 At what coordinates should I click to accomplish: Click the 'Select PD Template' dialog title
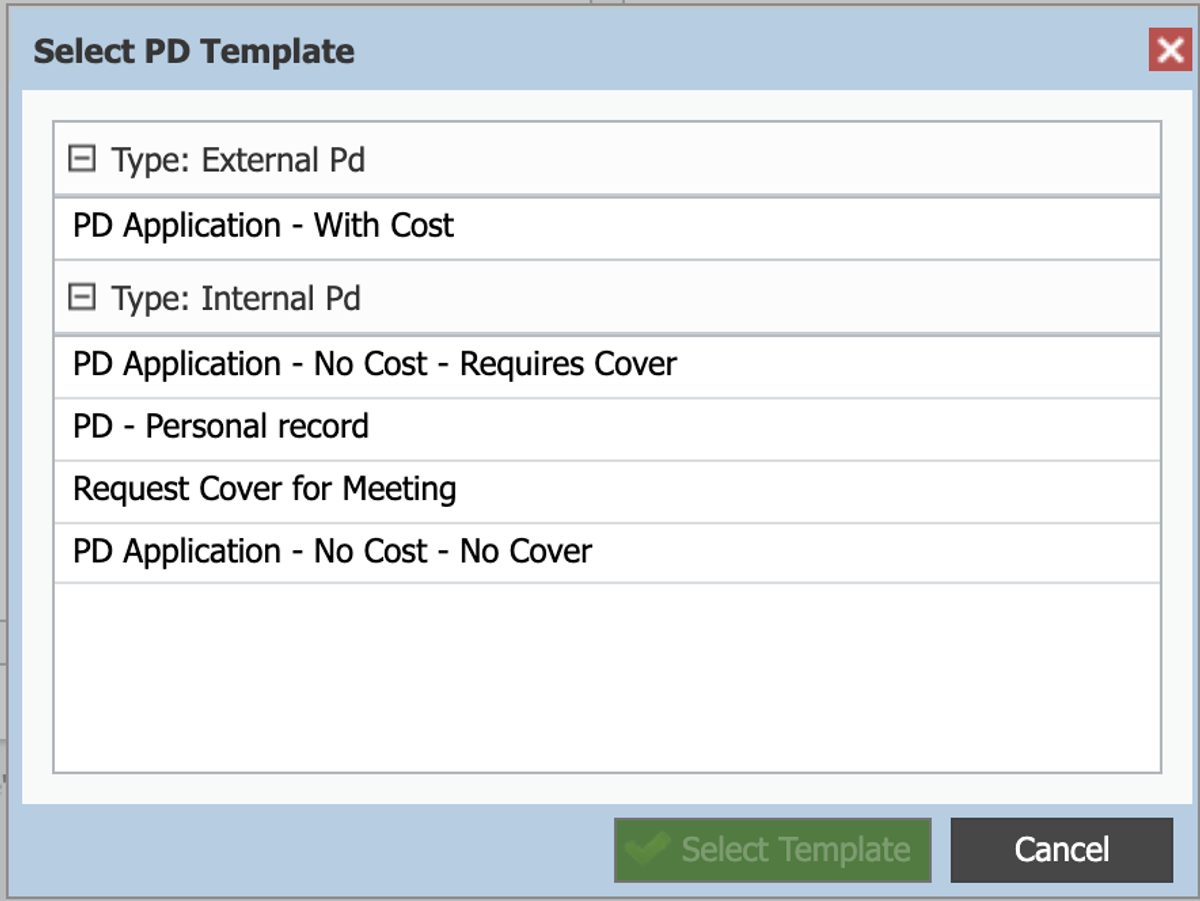[x=194, y=51]
